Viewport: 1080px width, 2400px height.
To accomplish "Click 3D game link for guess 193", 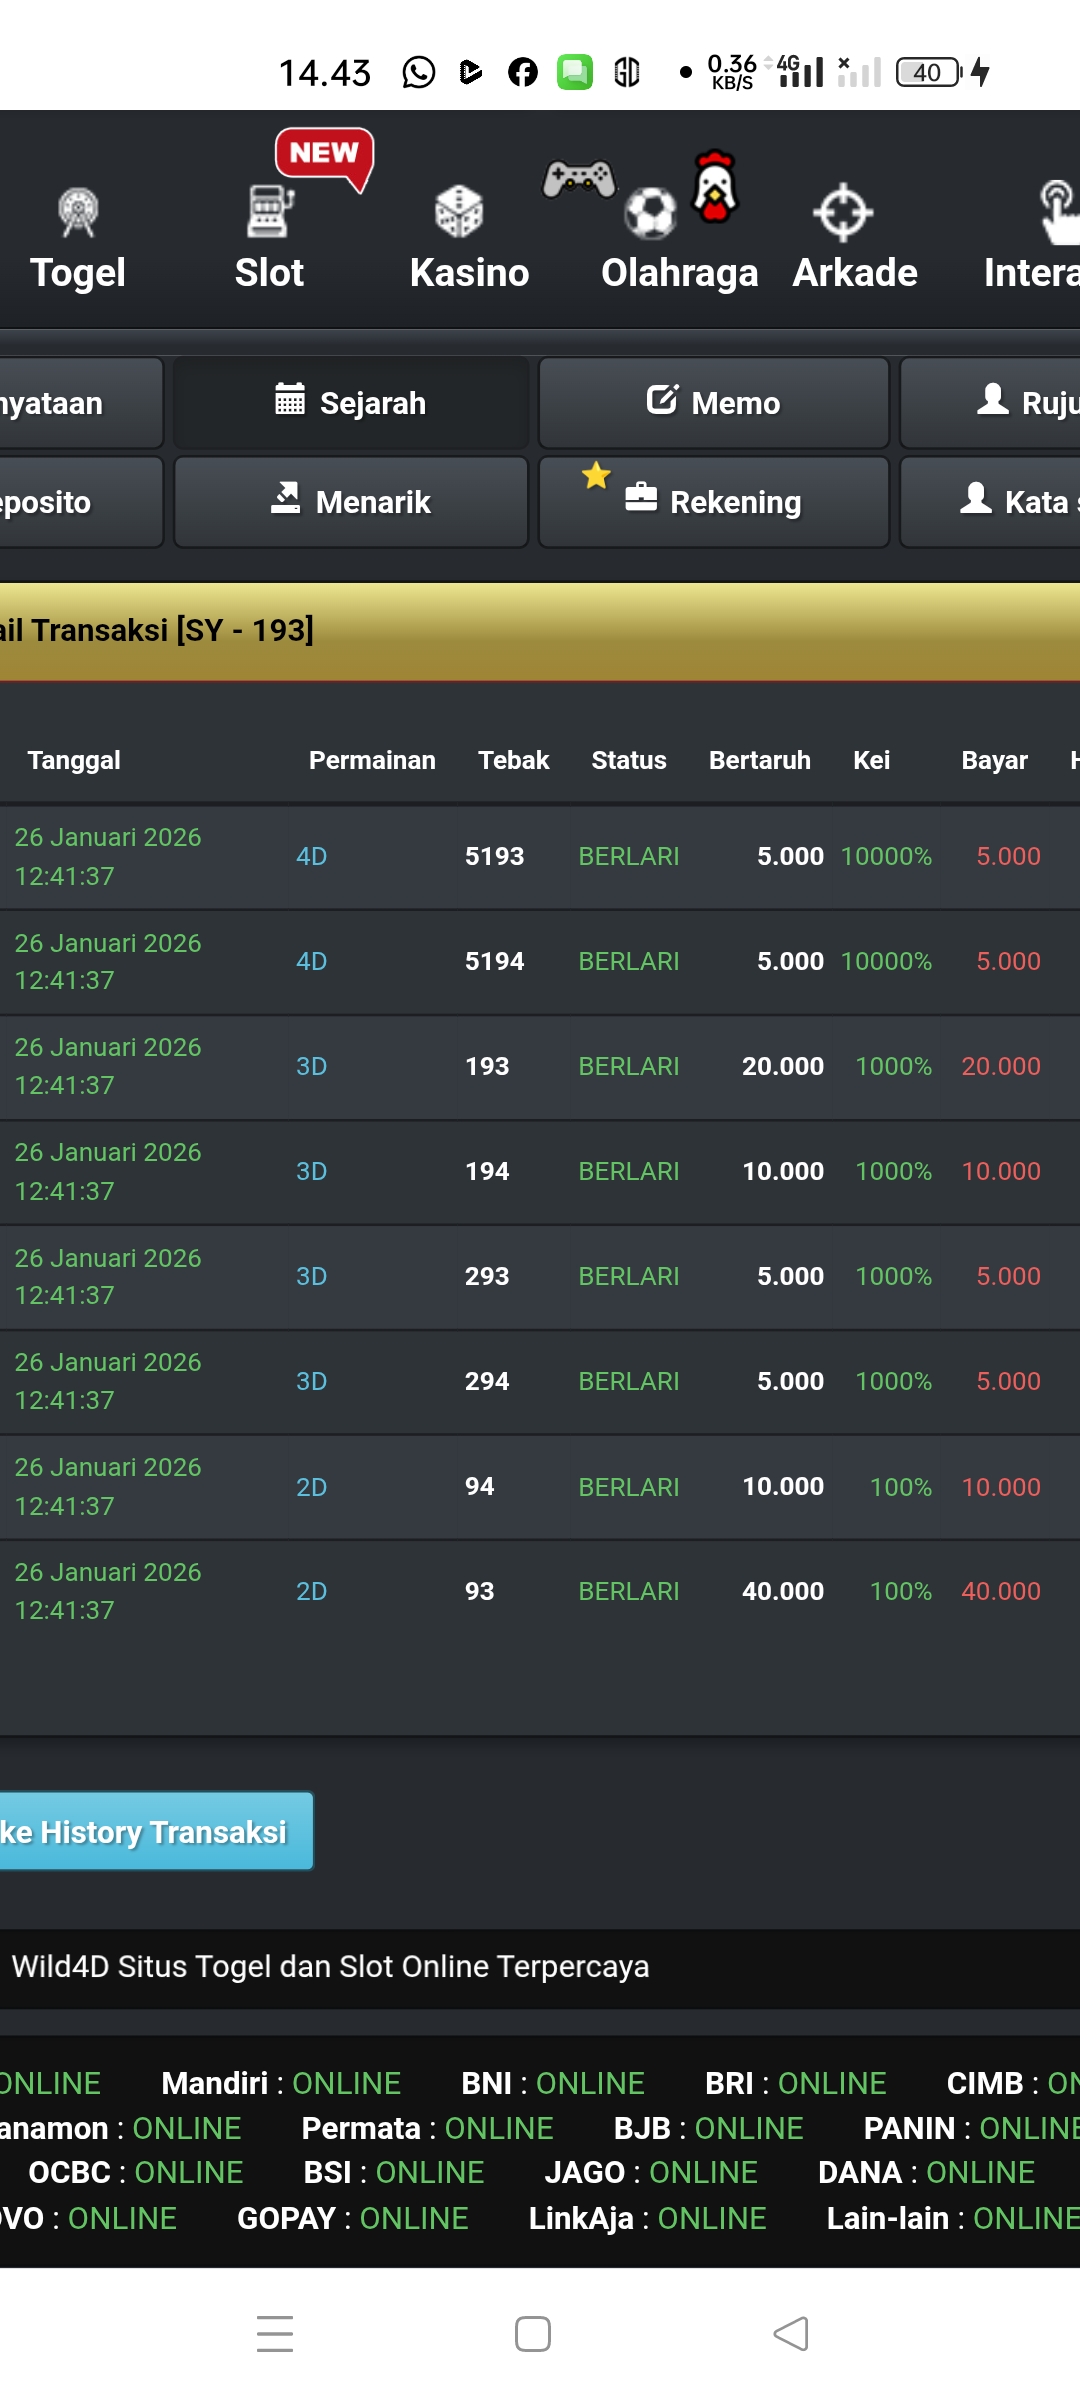I will [x=311, y=1067].
